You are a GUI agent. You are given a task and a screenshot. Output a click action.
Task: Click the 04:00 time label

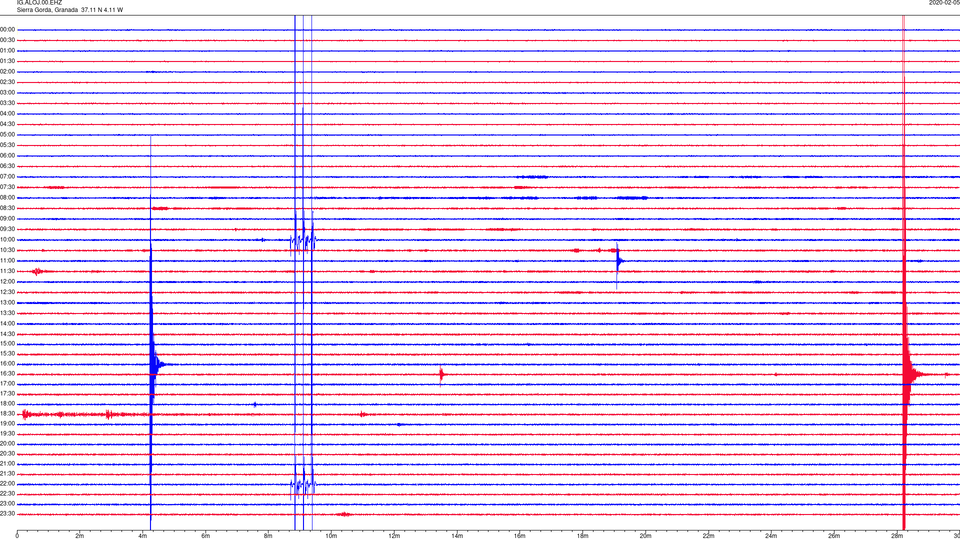point(7,113)
